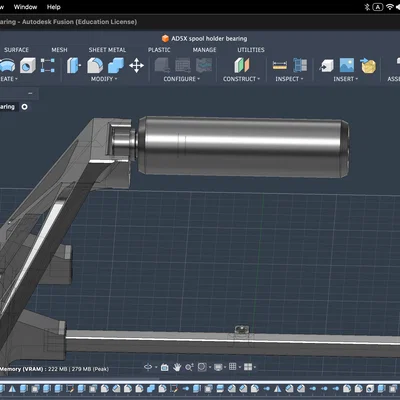Go to the MANAGE tab
The height and width of the screenshot is (400, 400).
pos(204,50)
